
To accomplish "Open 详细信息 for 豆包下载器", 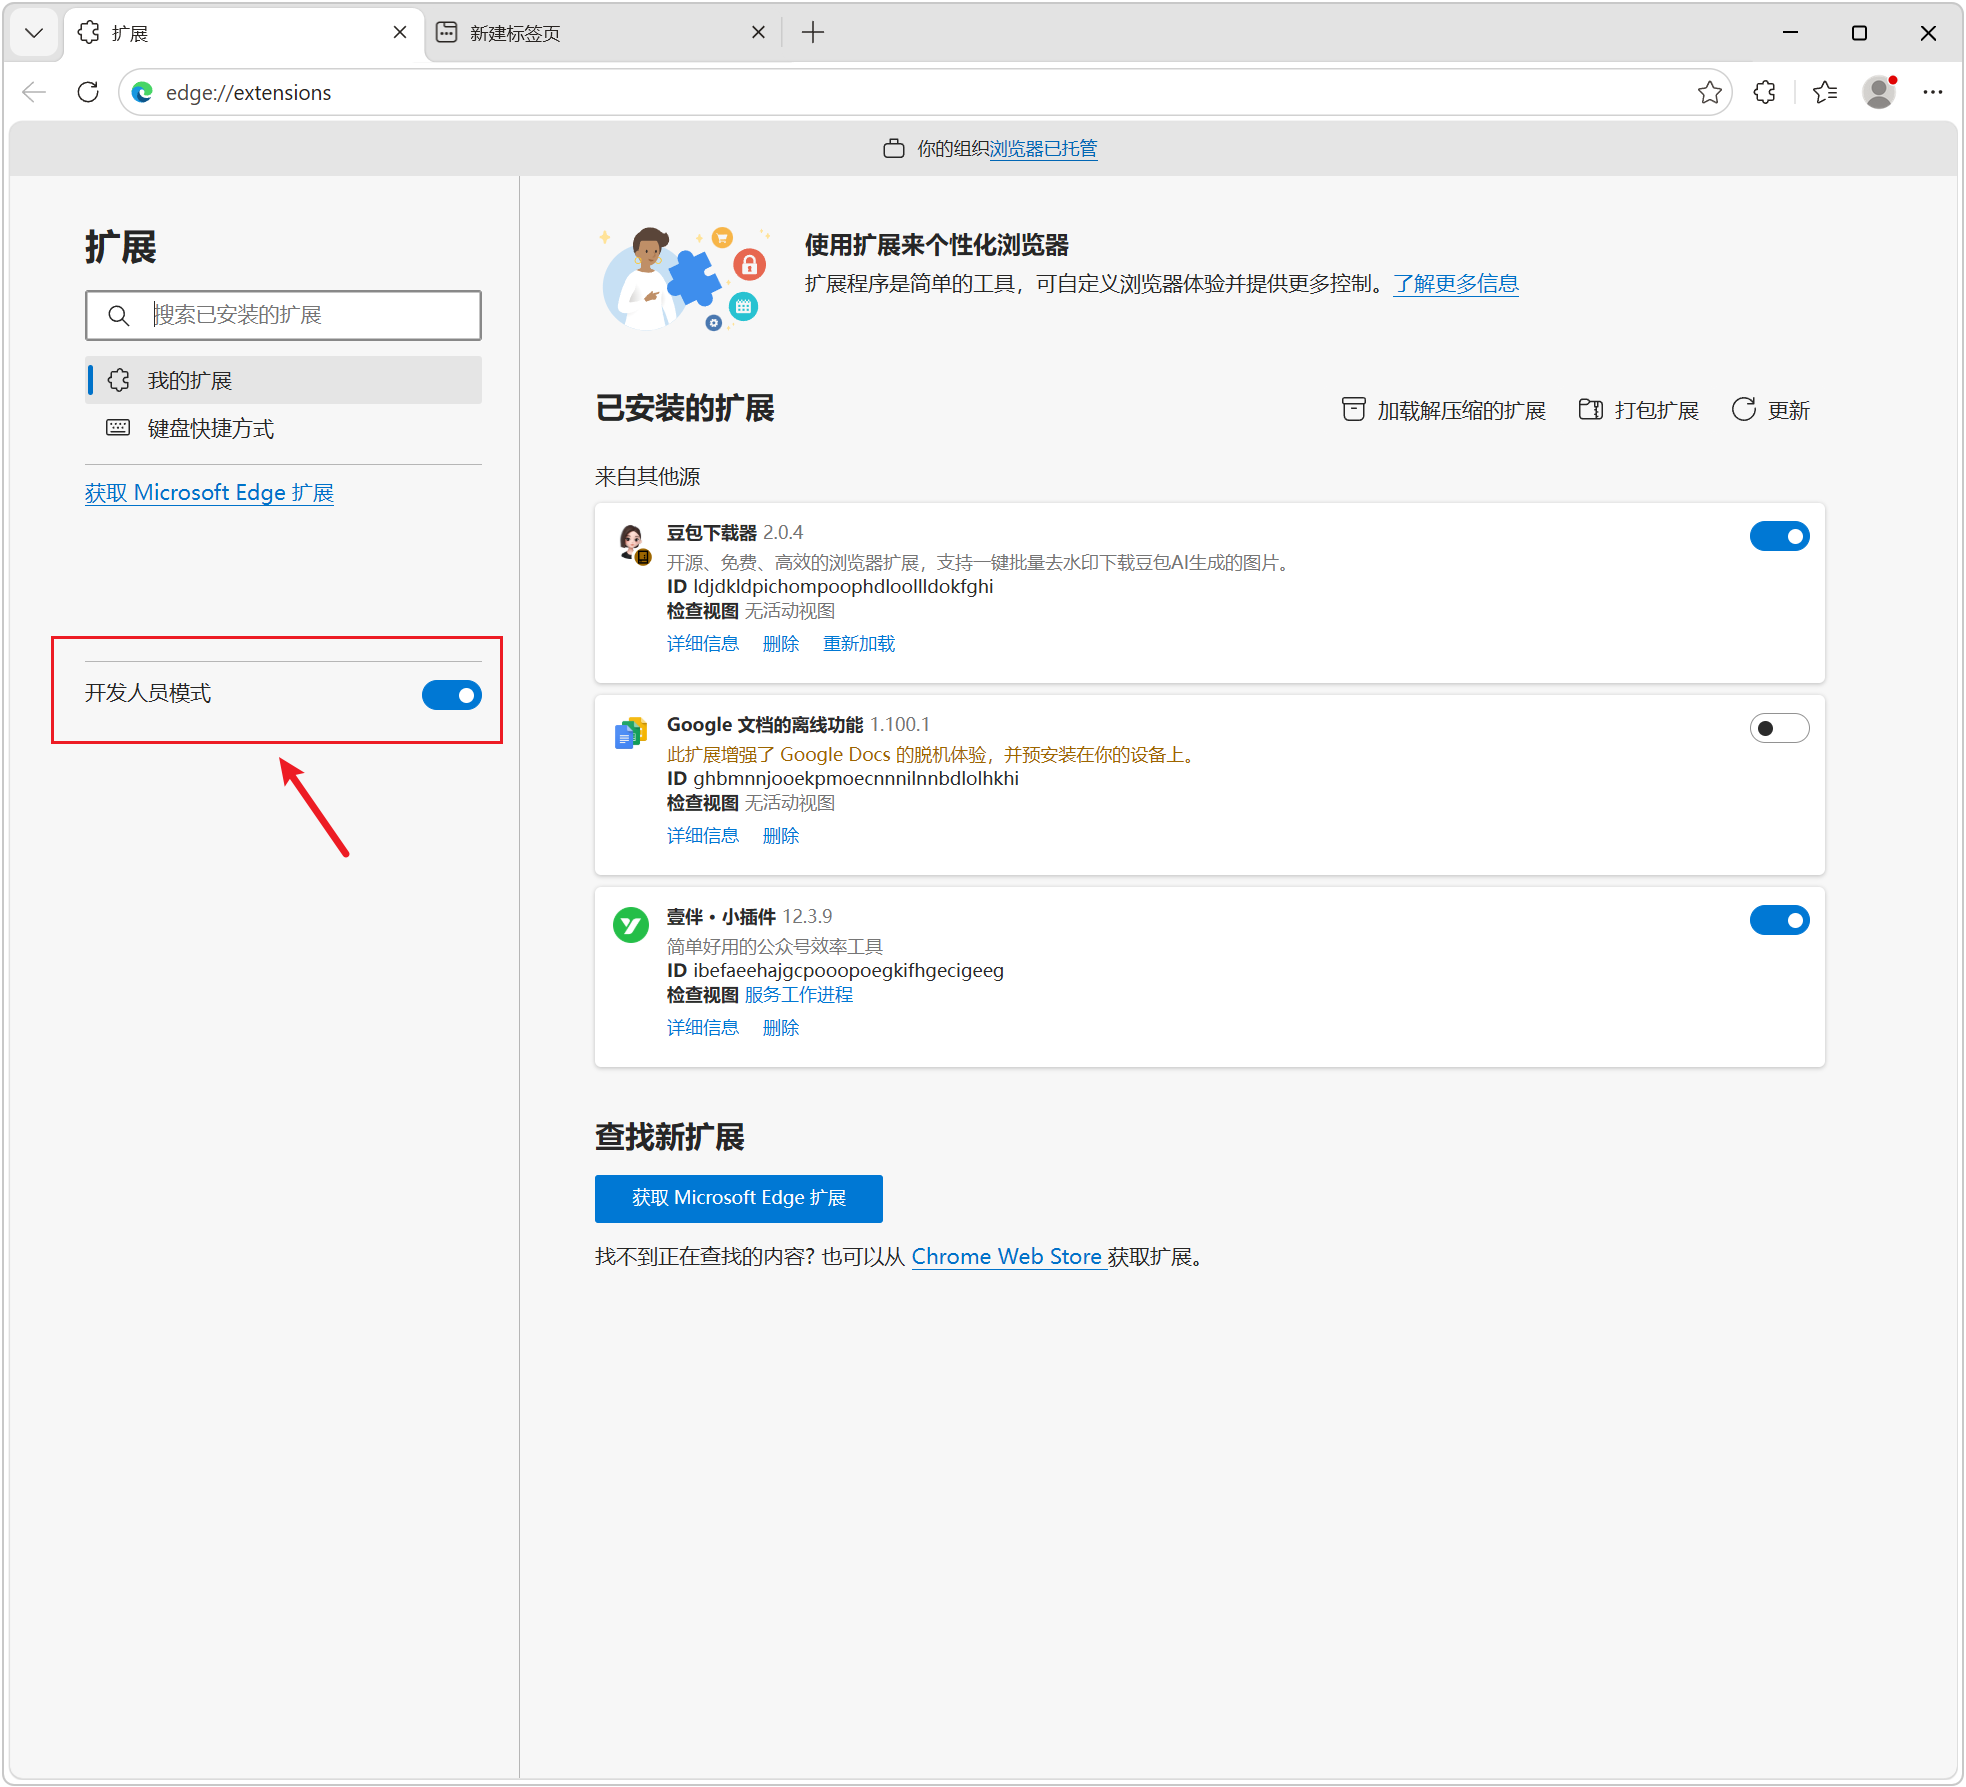I will pos(703,644).
